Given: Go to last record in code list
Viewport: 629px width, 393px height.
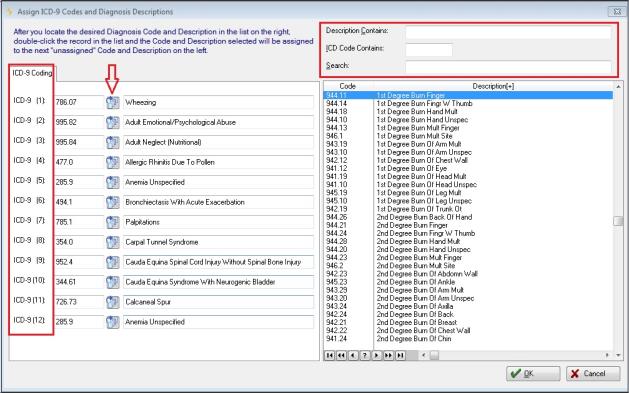Looking at the screenshot, I should [x=400, y=355].
